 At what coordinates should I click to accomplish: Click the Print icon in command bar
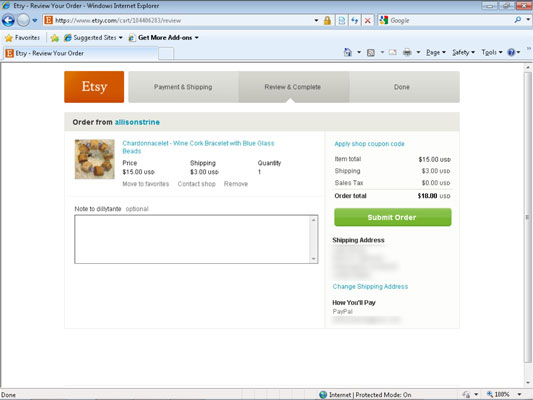[x=407, y=52]
